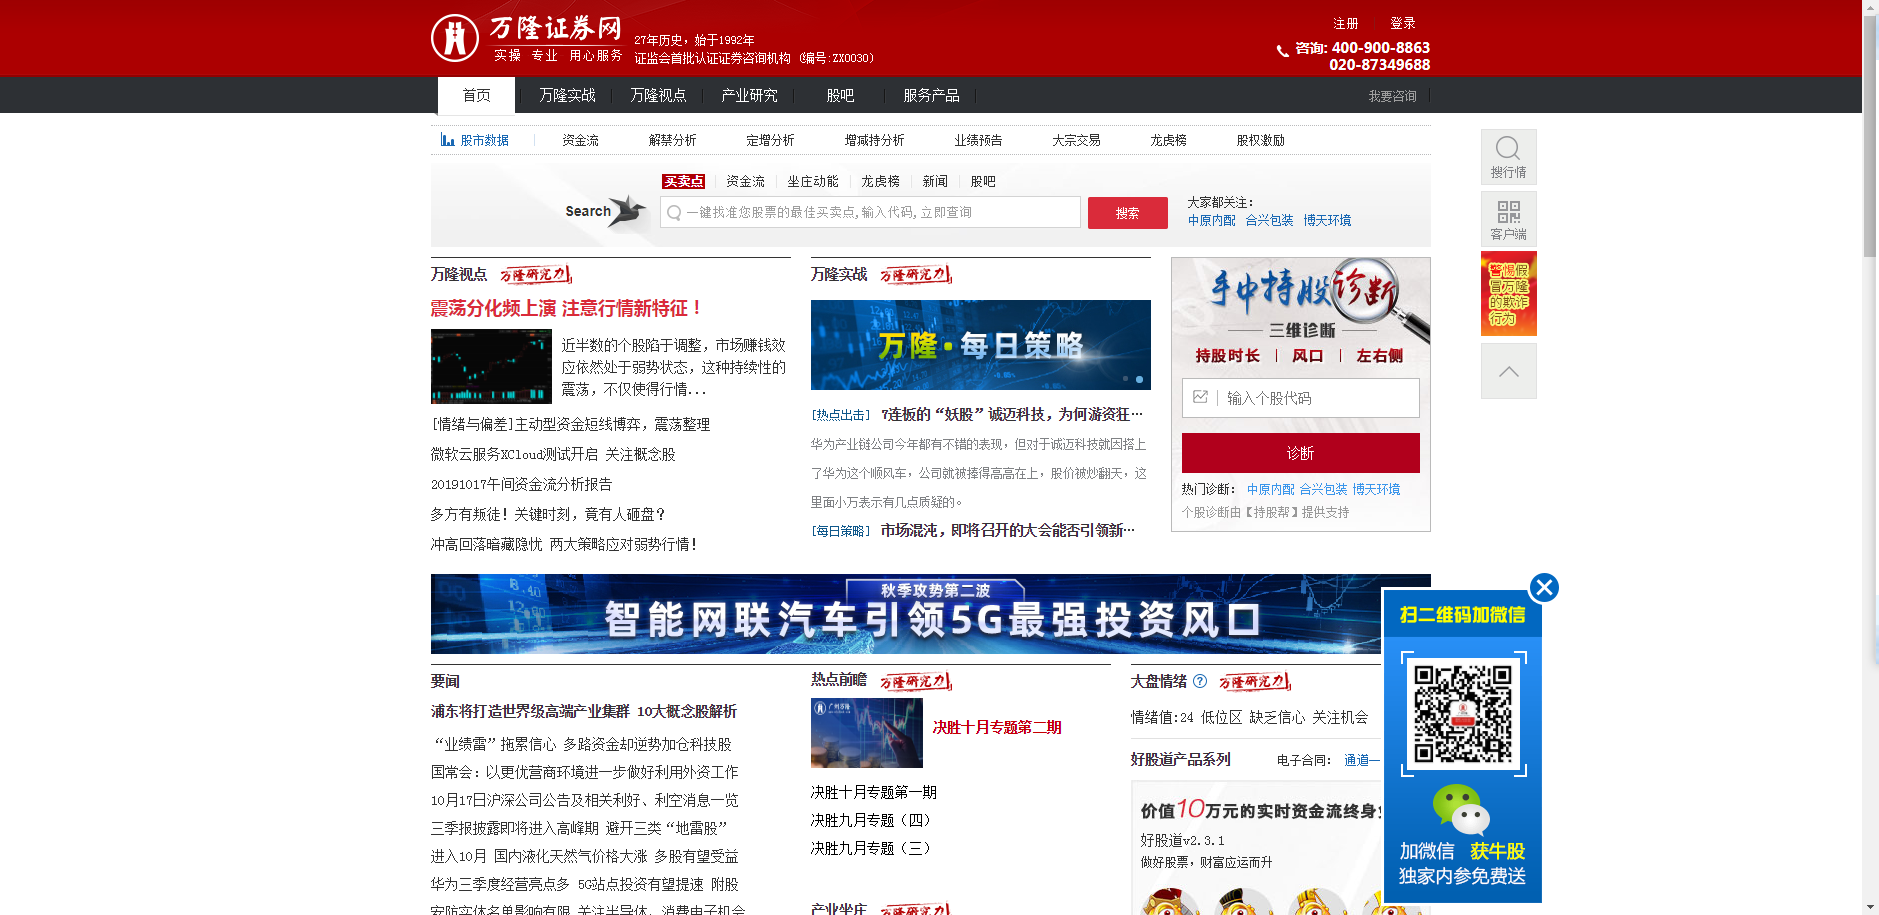Click the 万隆证券网 logo icon
This screenshot has height=915, width=1879.
pos(454,38)
